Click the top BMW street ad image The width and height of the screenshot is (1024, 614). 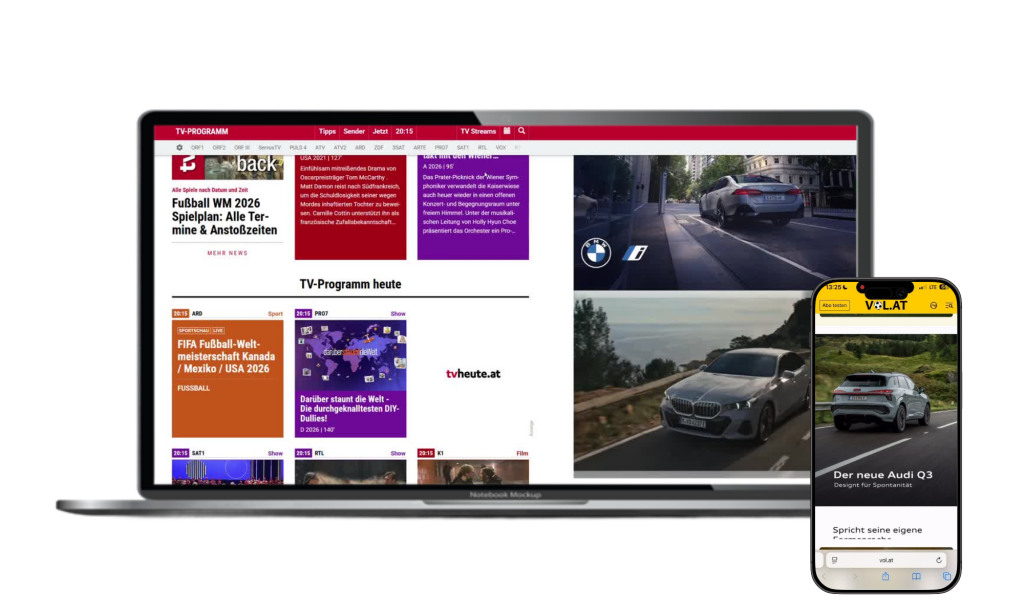click(x=714, y=222)
